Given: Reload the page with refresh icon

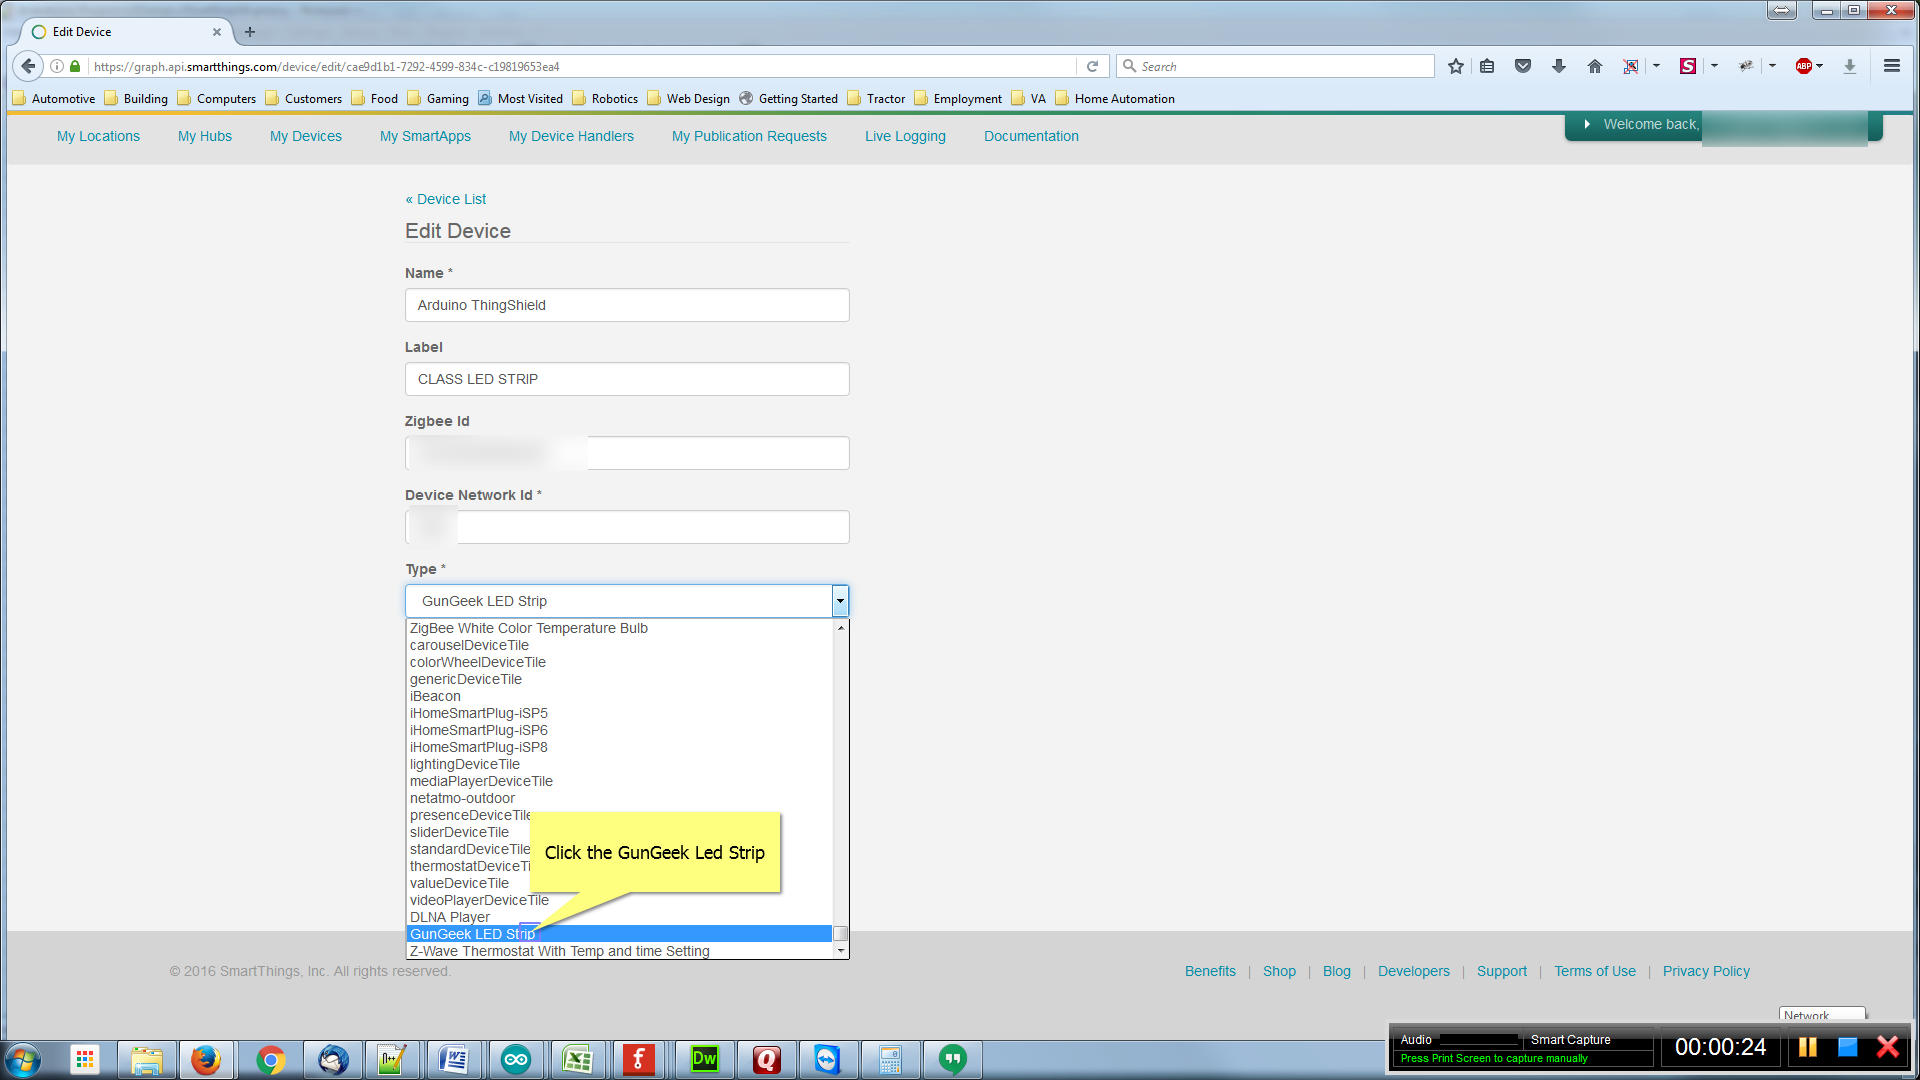Looking at the screenshot, I should tap(1092, 66).
